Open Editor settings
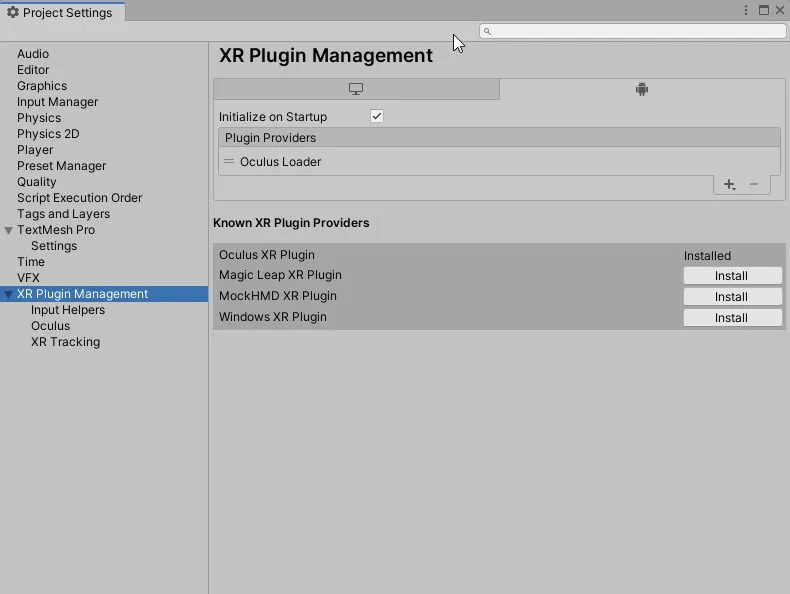The image size is (790, 594). (33, 70)
